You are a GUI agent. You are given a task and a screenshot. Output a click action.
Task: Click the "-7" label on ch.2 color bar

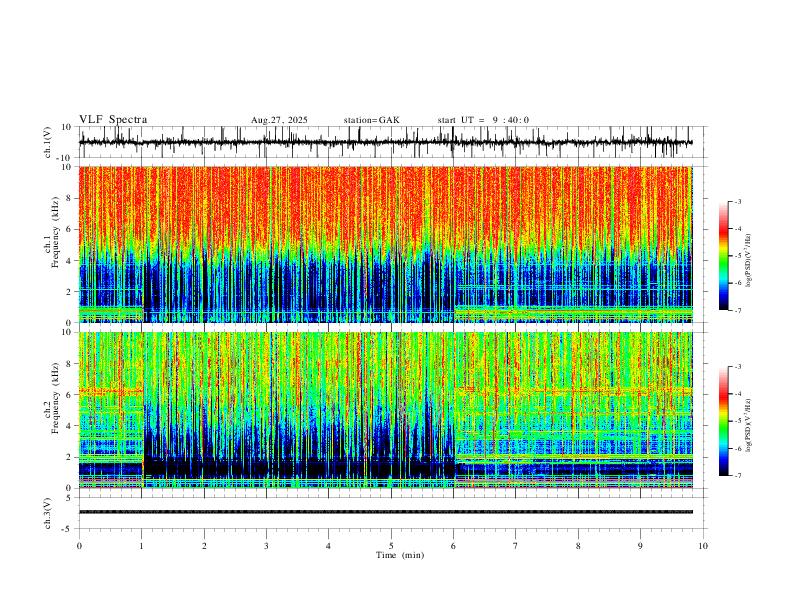click(x=737, y=475)
